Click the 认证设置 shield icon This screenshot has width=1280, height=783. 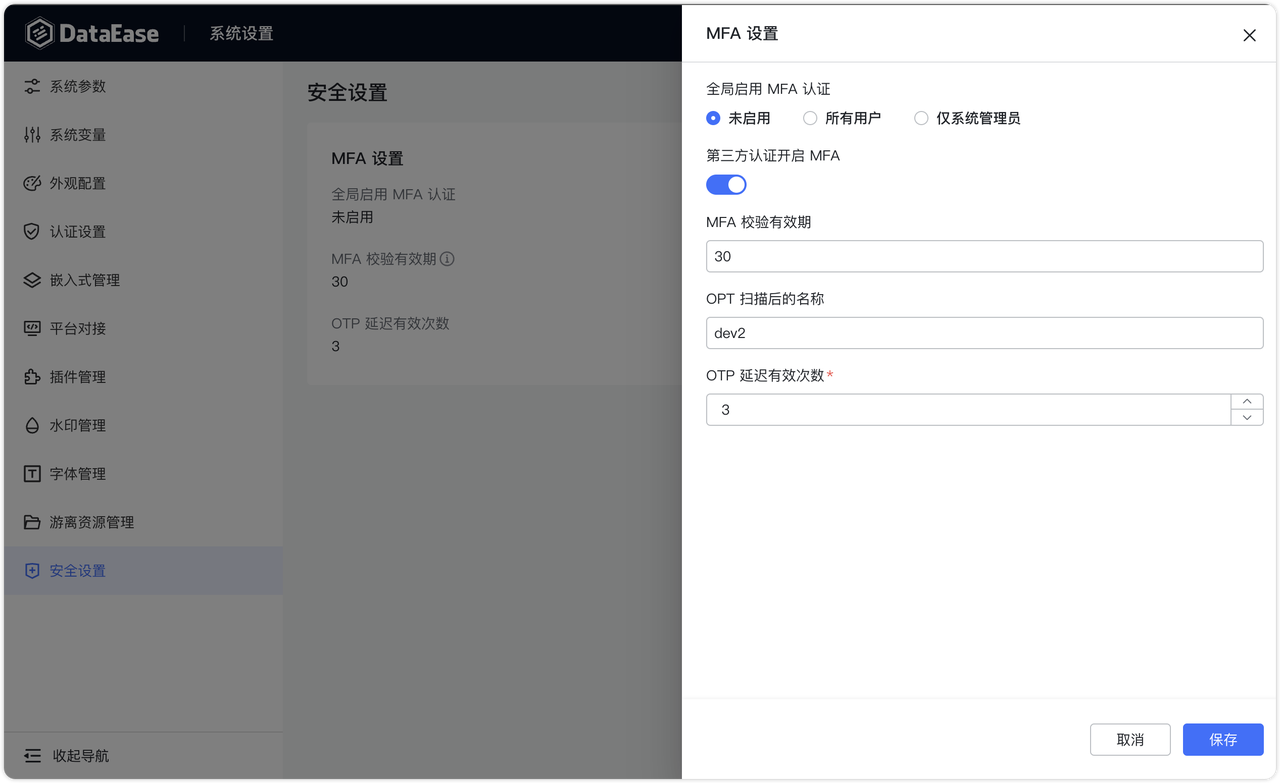click(x=32, y=231)
